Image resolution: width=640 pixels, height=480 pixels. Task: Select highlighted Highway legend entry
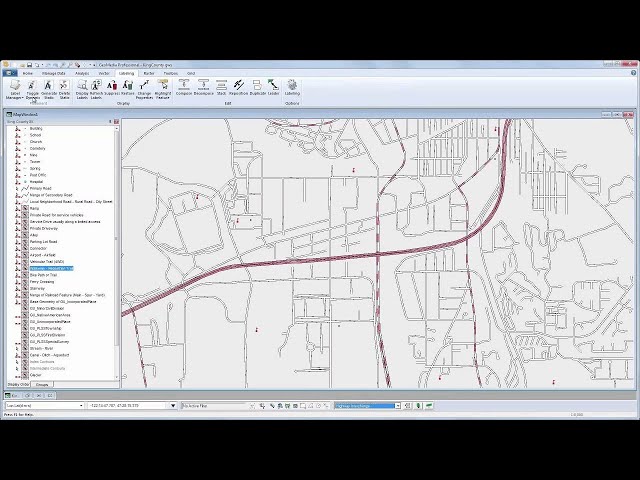coord(52,269)
